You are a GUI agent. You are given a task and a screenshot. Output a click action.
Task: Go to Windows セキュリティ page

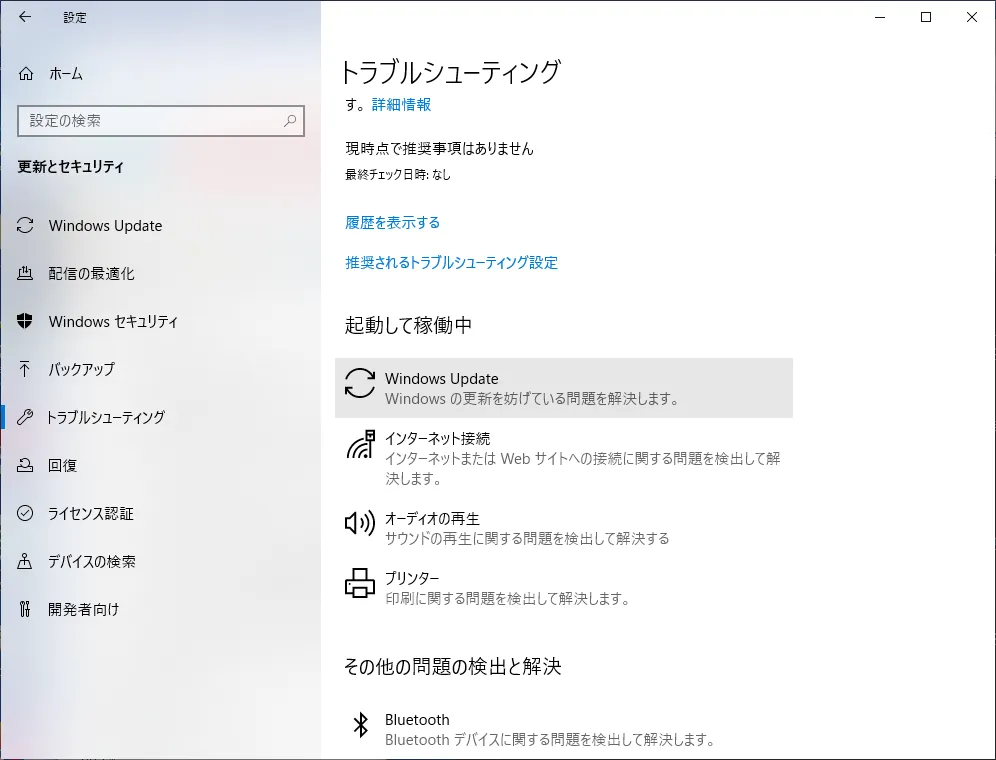point(113,322)
